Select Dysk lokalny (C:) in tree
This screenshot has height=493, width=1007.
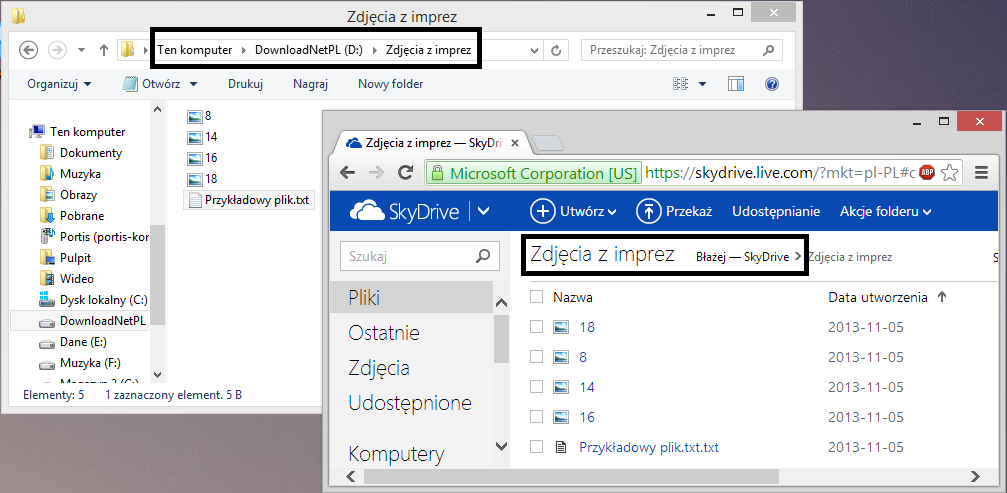[x=94, y=299]
